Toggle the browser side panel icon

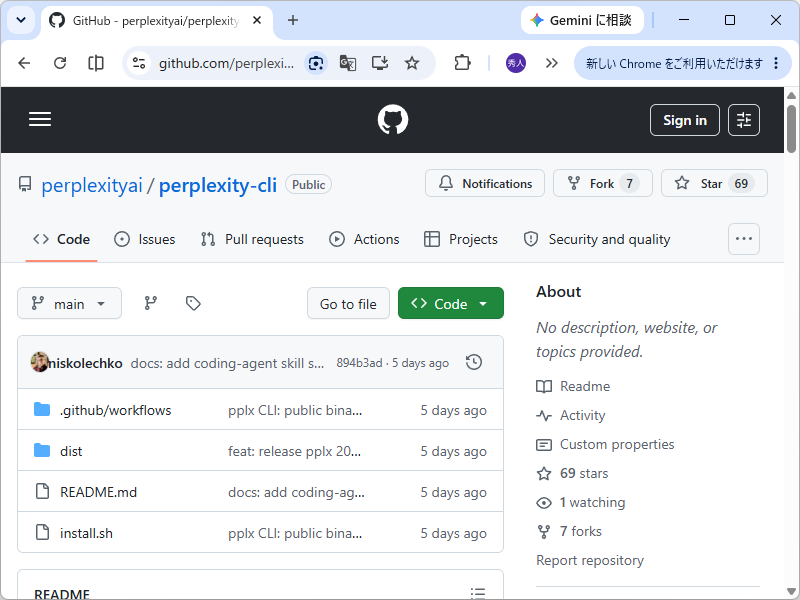coord(96,63)
